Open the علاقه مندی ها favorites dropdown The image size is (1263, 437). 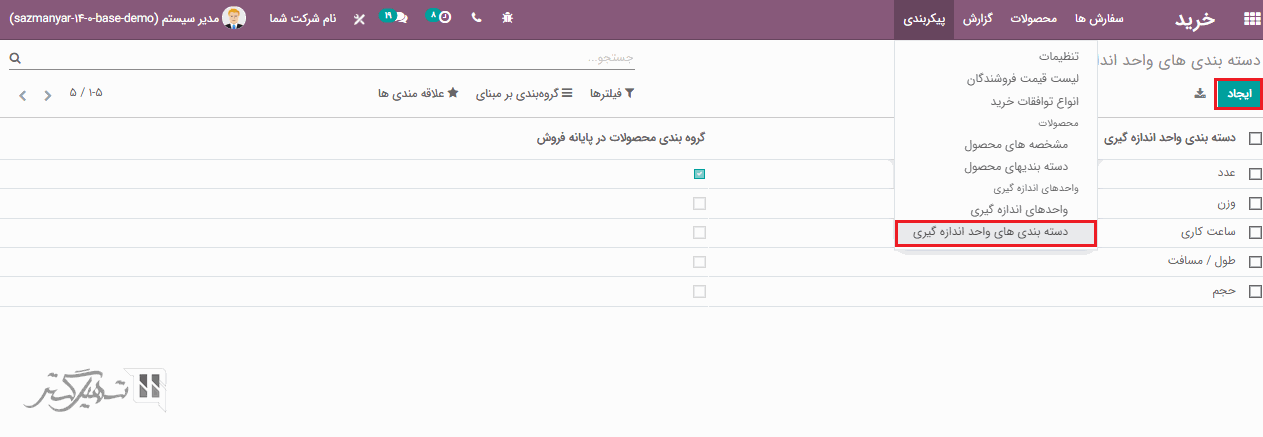click(418, 93)
